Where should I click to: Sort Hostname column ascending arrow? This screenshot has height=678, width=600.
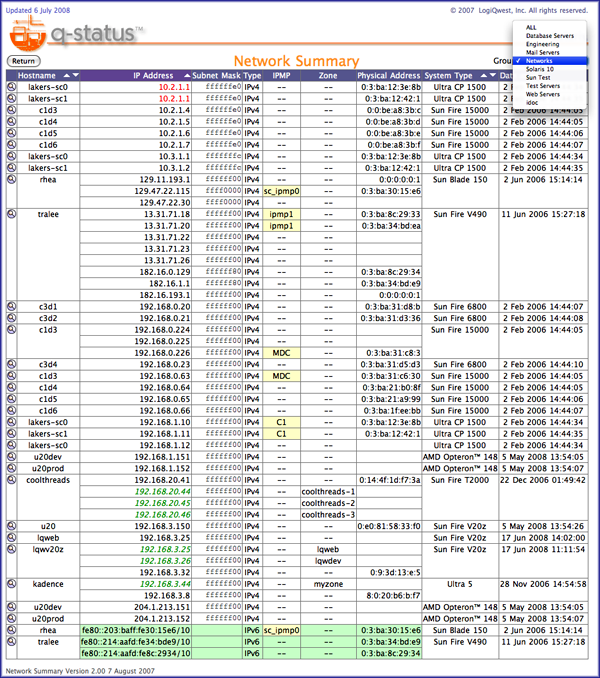(x=67, y=75)
